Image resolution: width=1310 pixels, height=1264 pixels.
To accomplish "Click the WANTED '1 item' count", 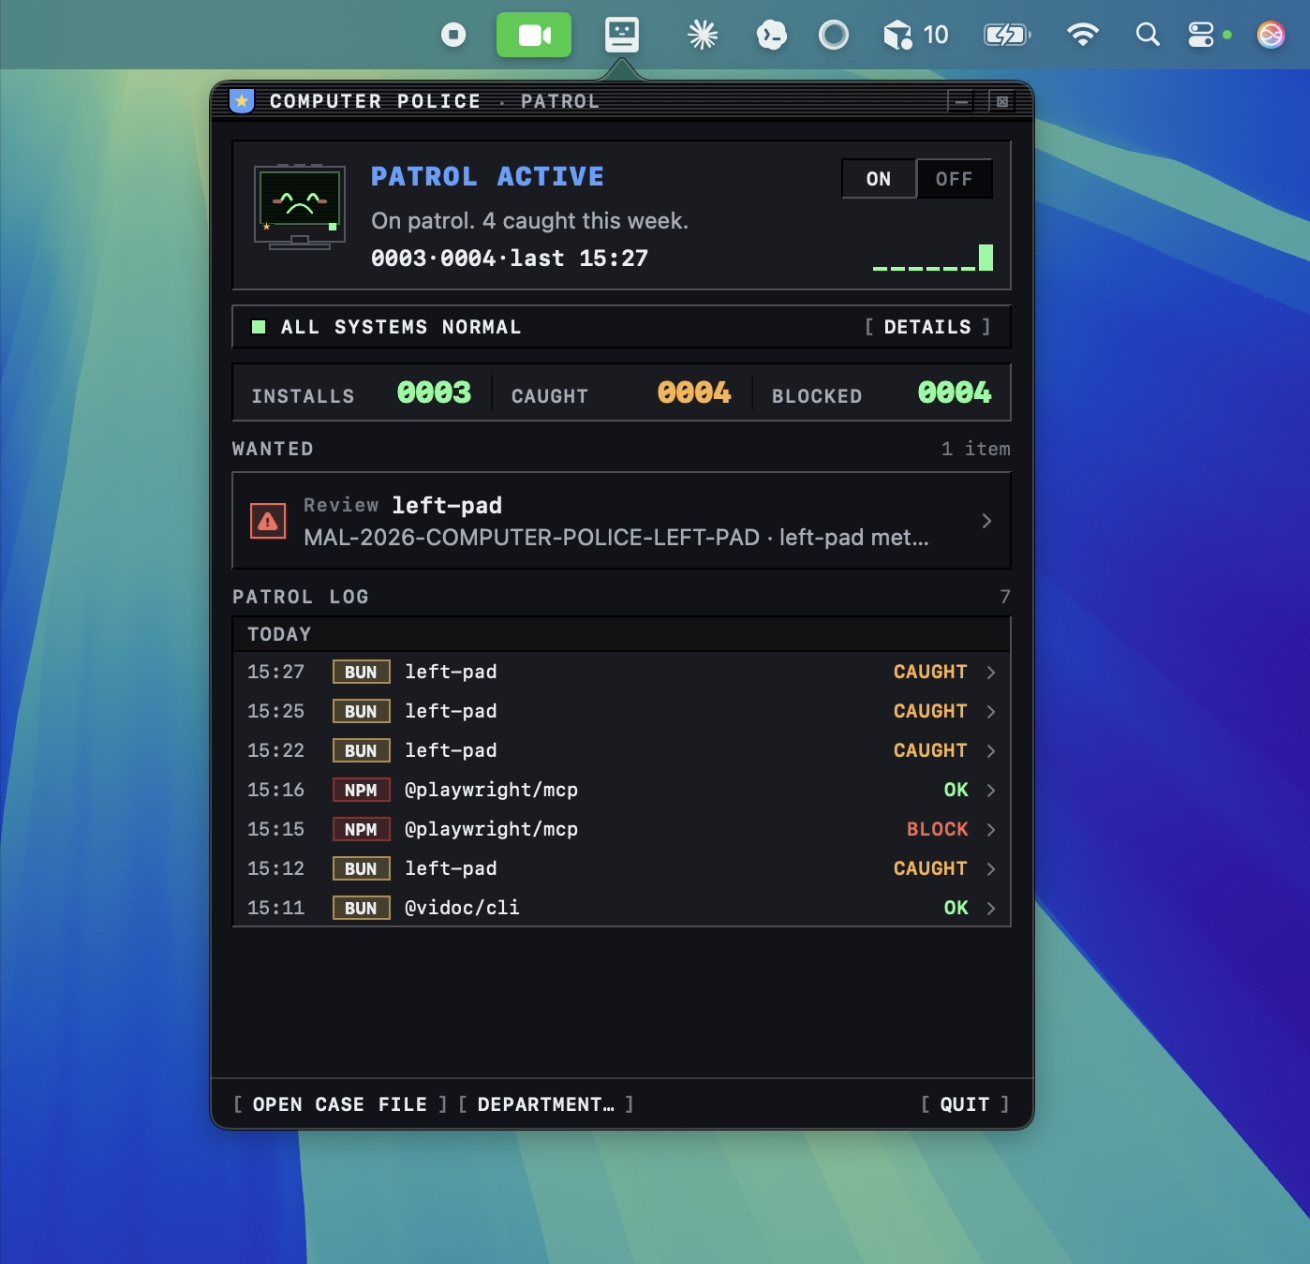I will [x=976, y=449].
